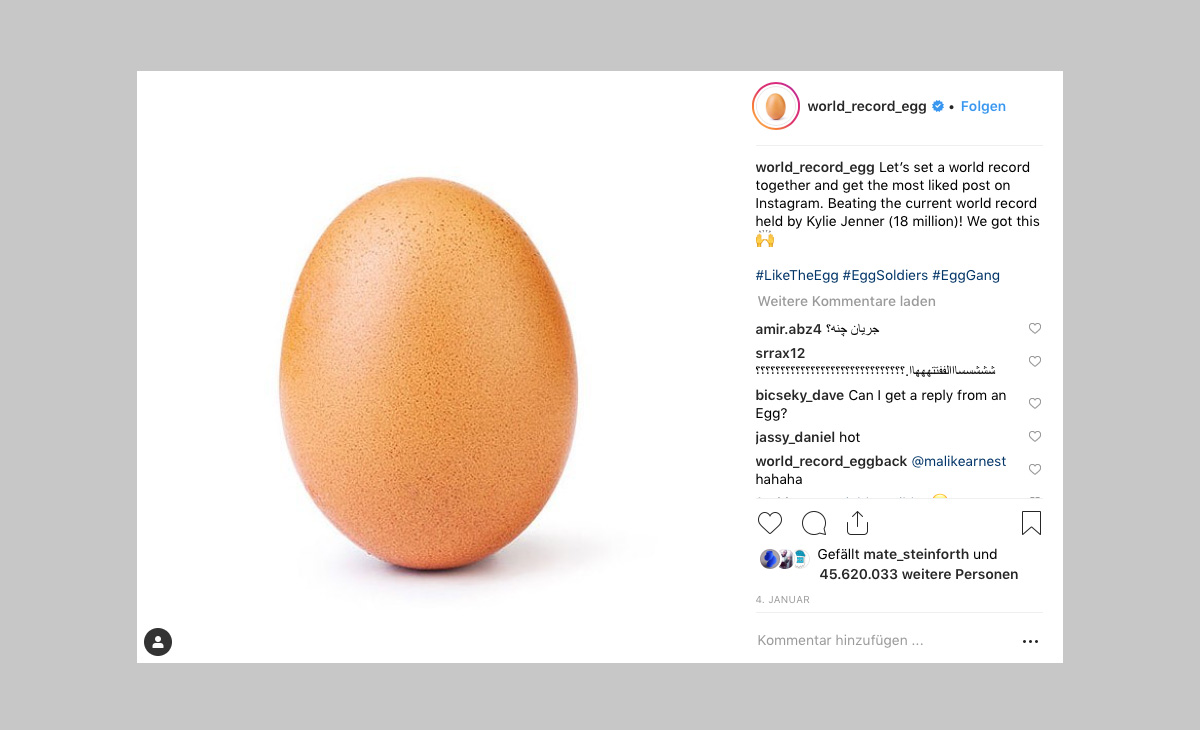Open comments via the speech bubble icon
This screenshot has width=1200, height=730.
point(814,523)
